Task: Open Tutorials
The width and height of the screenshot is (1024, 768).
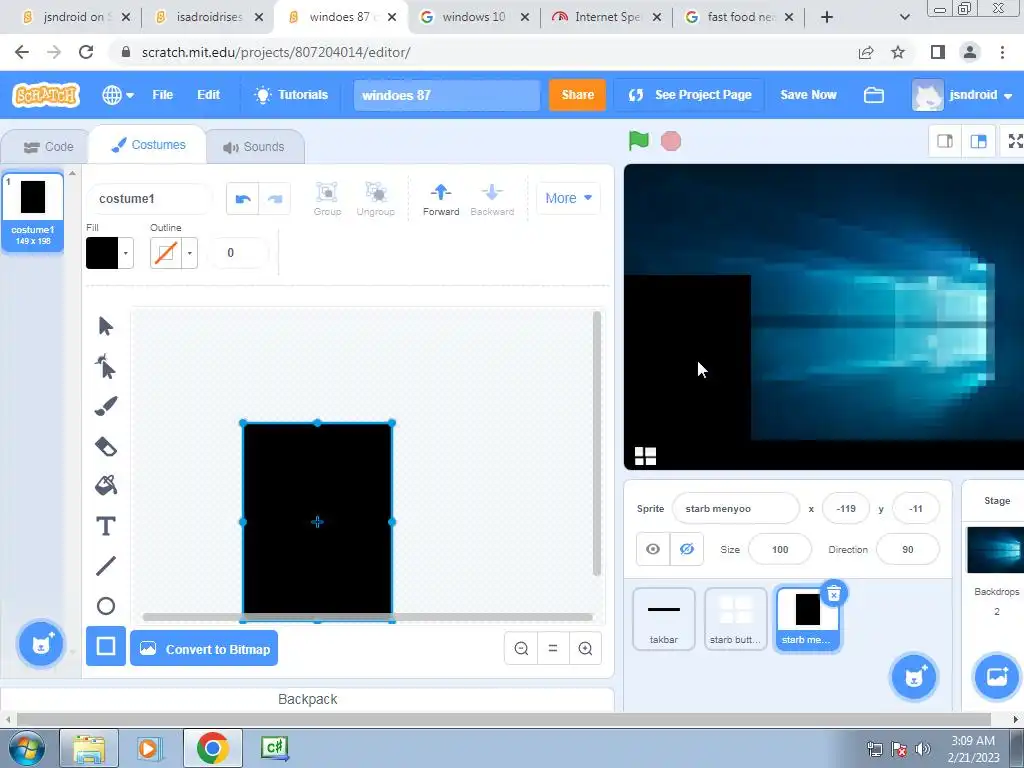Action: [x=291, y=95]
